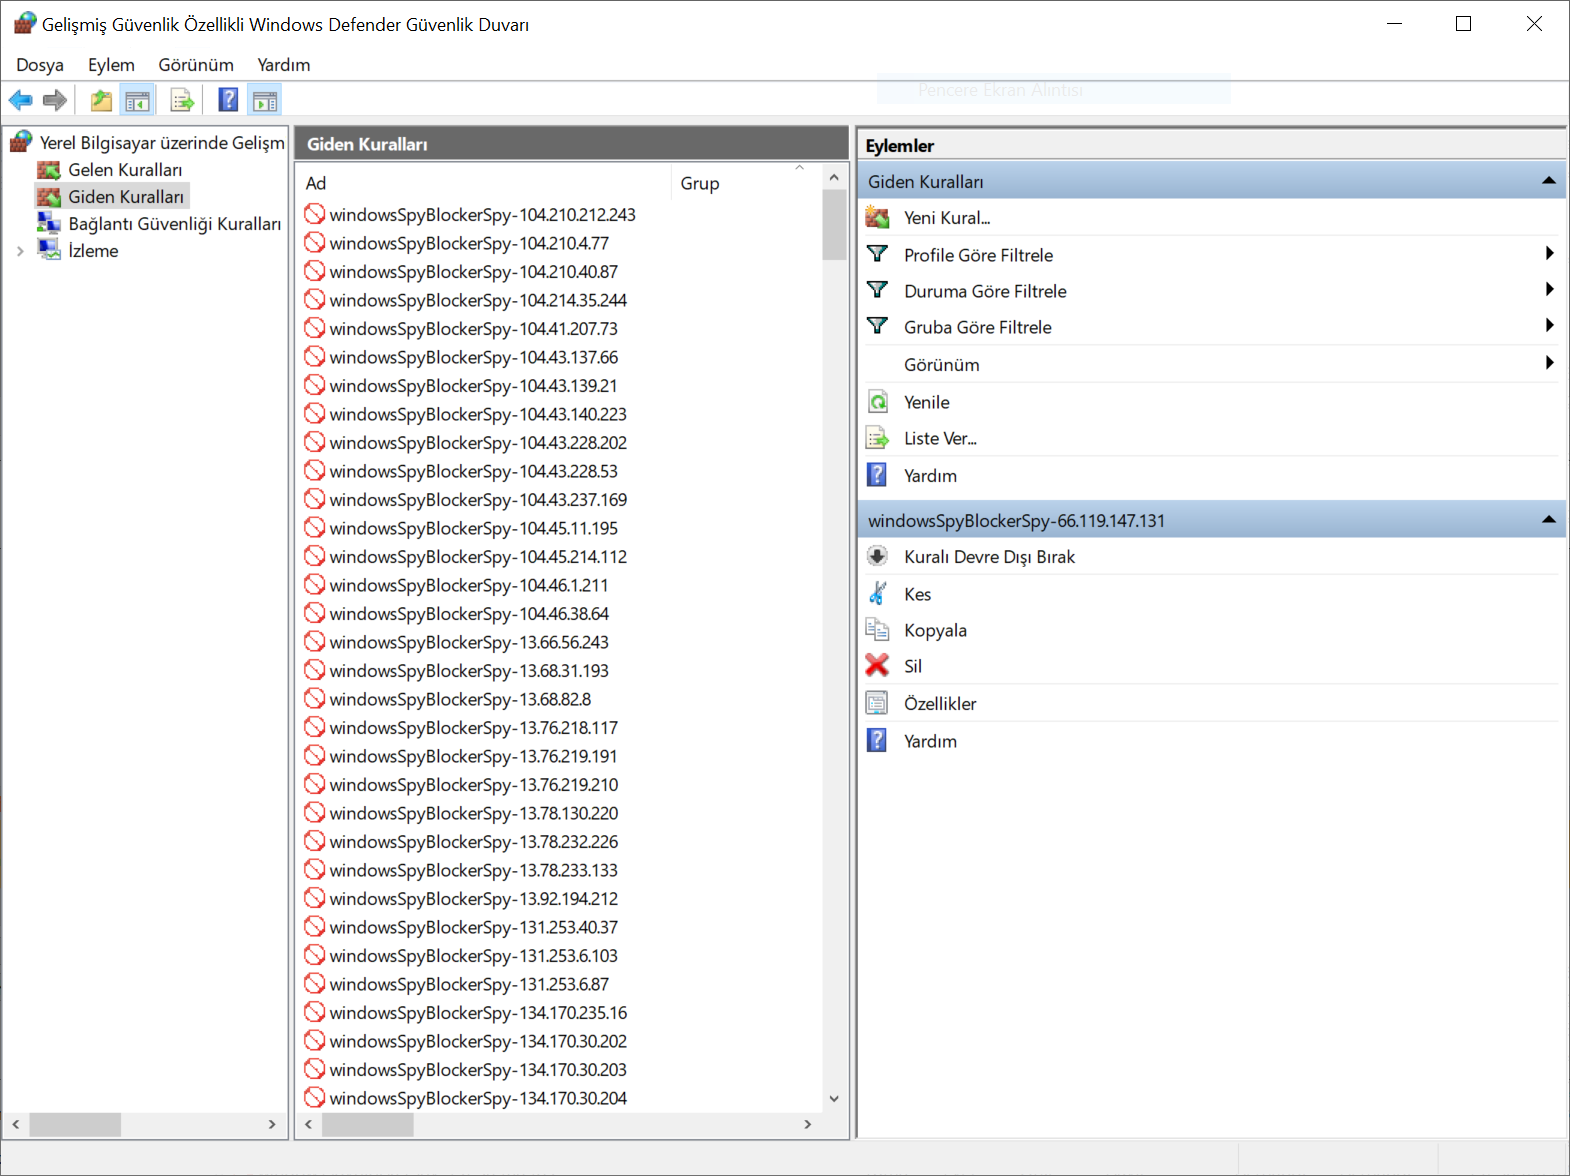Select rule windowsSpyBlockerSpy-13.92.194.212
The width and height of the screenshot is (1570, 1176).
pyautogui.click(x=473, y=899)
